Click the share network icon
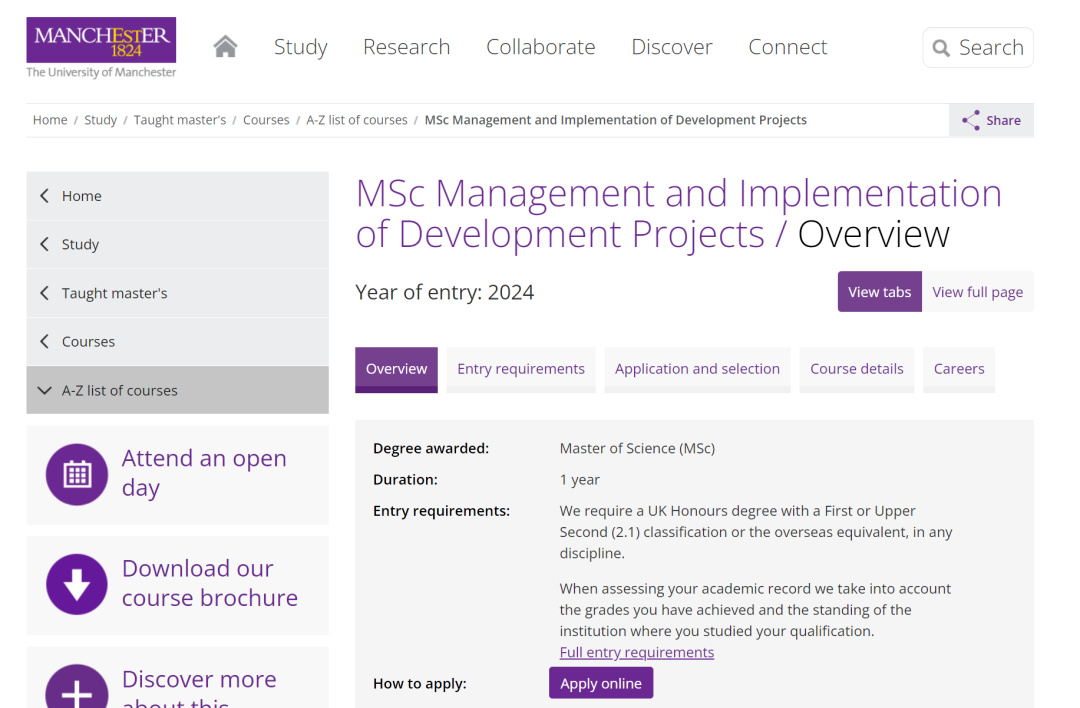The image size is (1080, 708). click(x=970, y=120)
